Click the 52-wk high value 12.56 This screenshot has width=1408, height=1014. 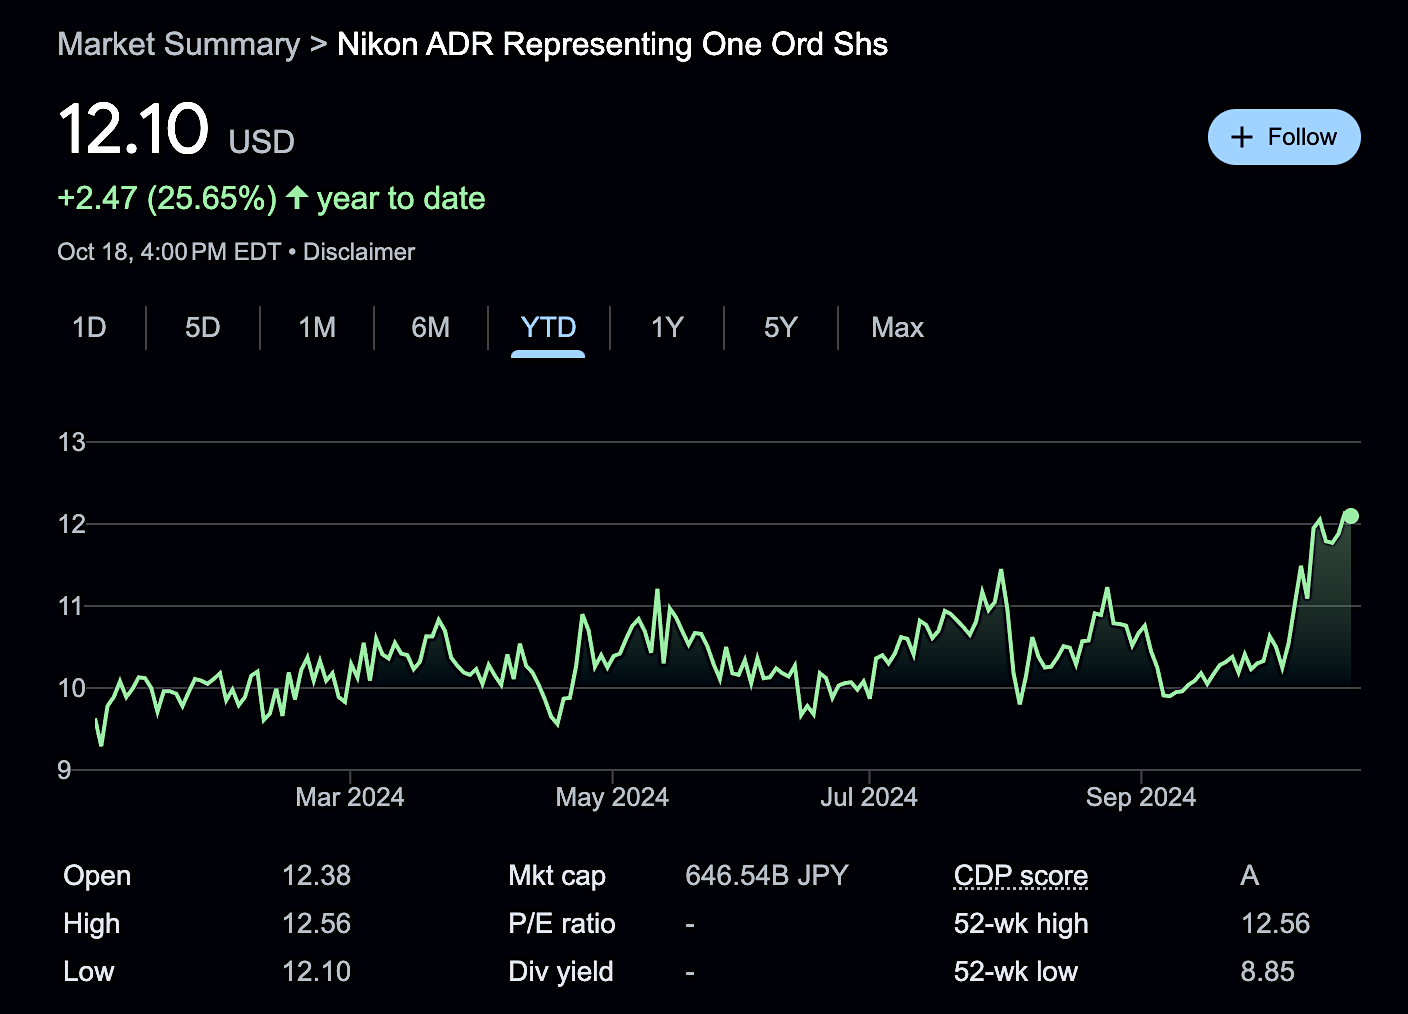(x=1275, y=924)
